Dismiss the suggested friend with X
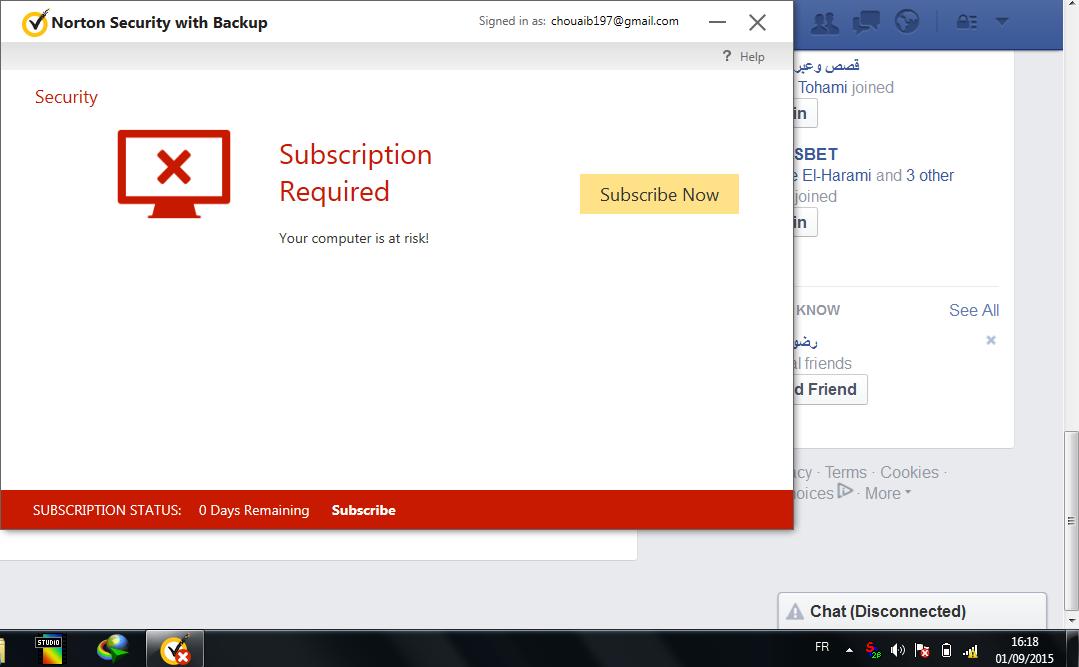The height and width of the screenshot is (667, 1079). coord(991,340)
